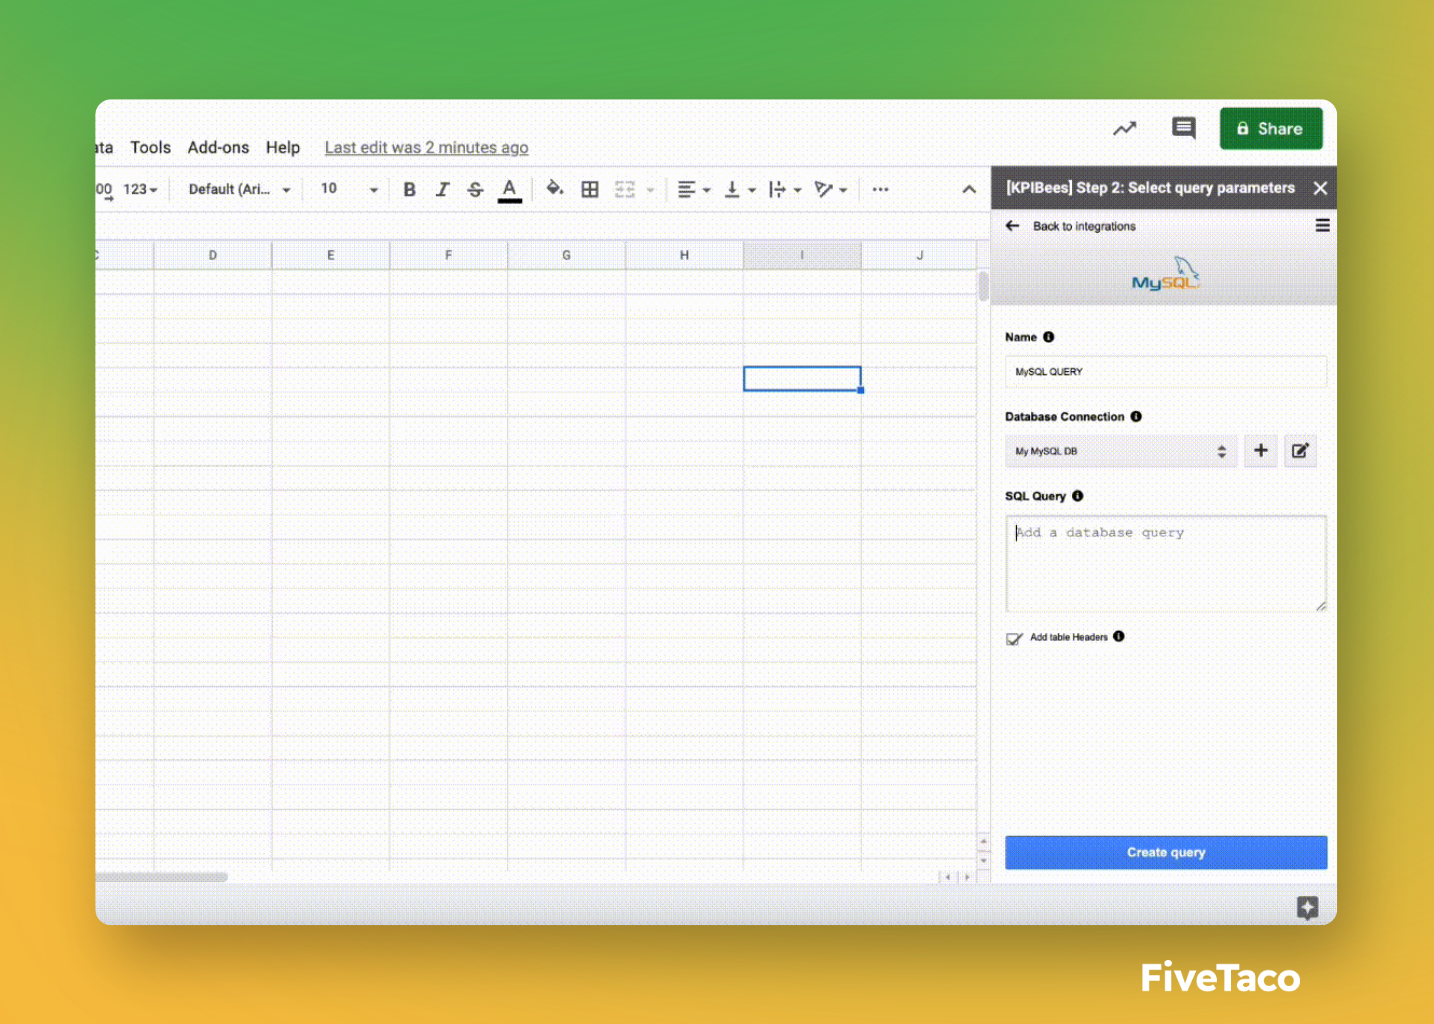Apply strikethrough formatting
The height and width of the screenshot is (1024, 1434).
tap(475, 189)
